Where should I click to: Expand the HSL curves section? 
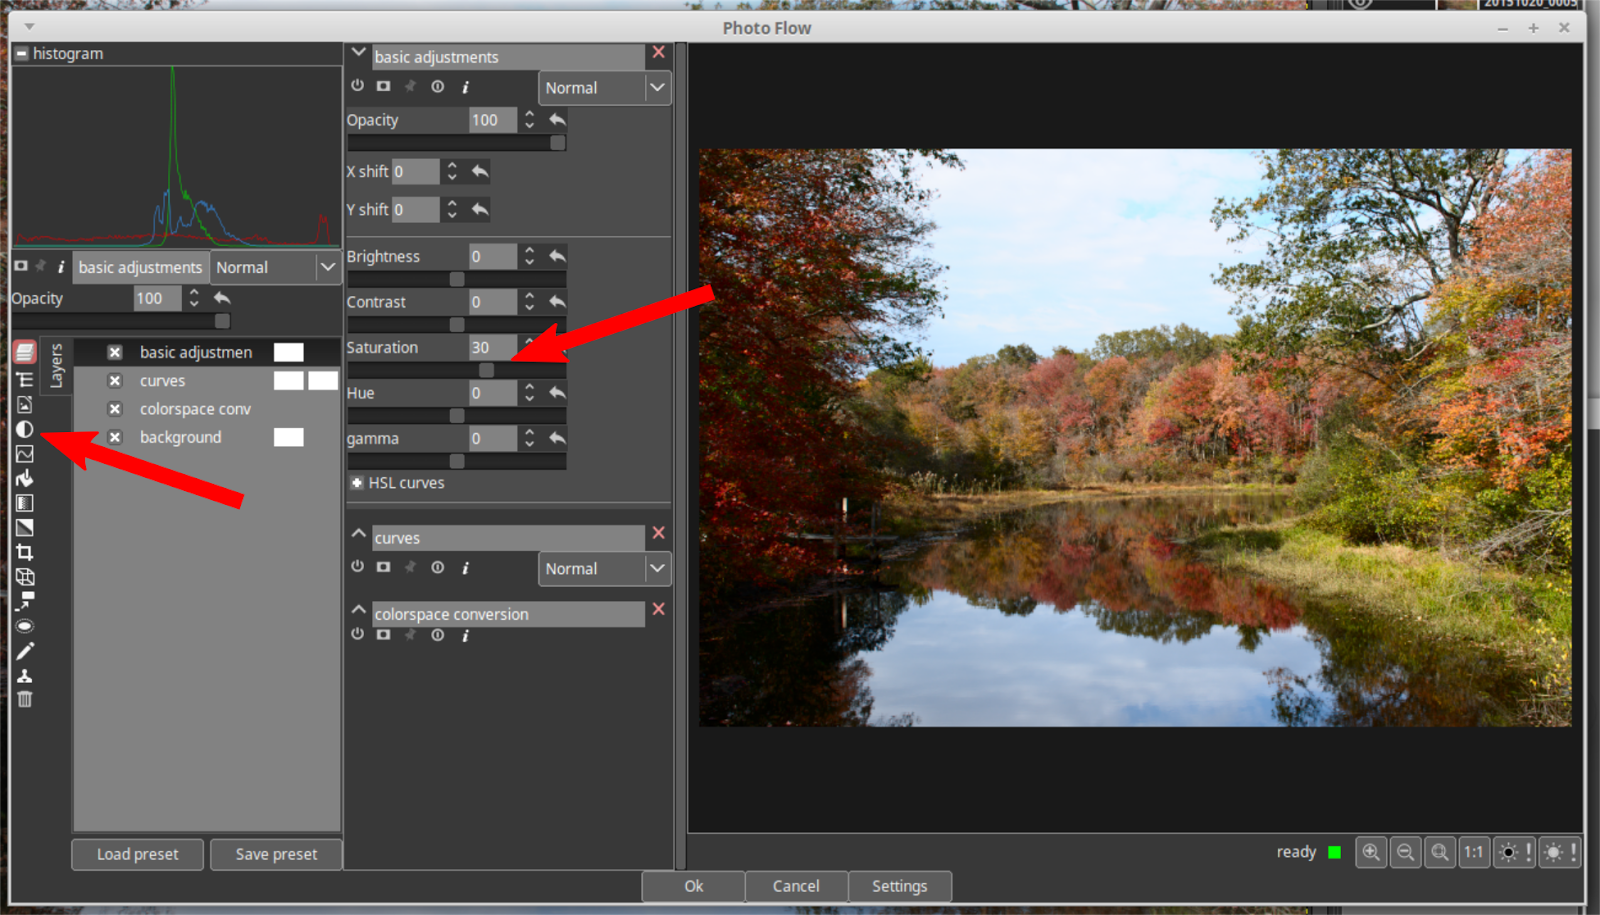point(357,483)
